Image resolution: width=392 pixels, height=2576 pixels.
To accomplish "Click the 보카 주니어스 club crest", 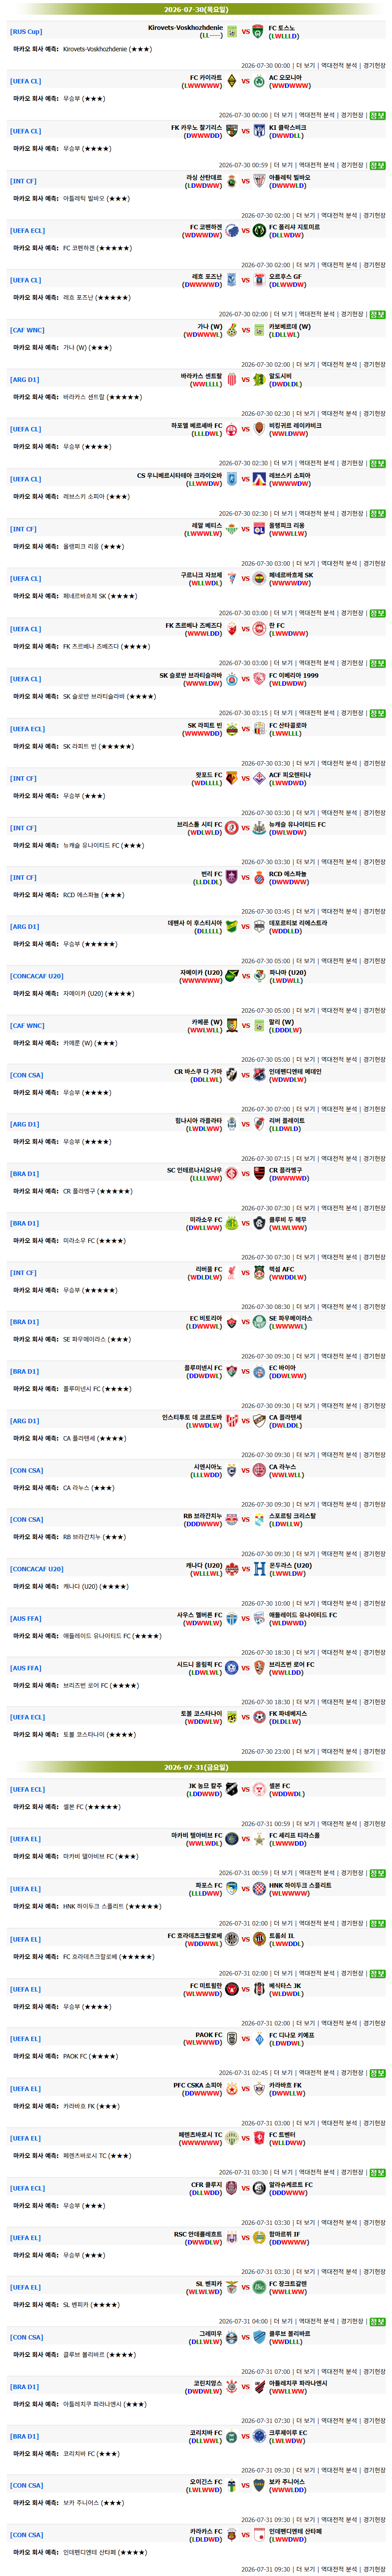I will tap(259, 2486).
